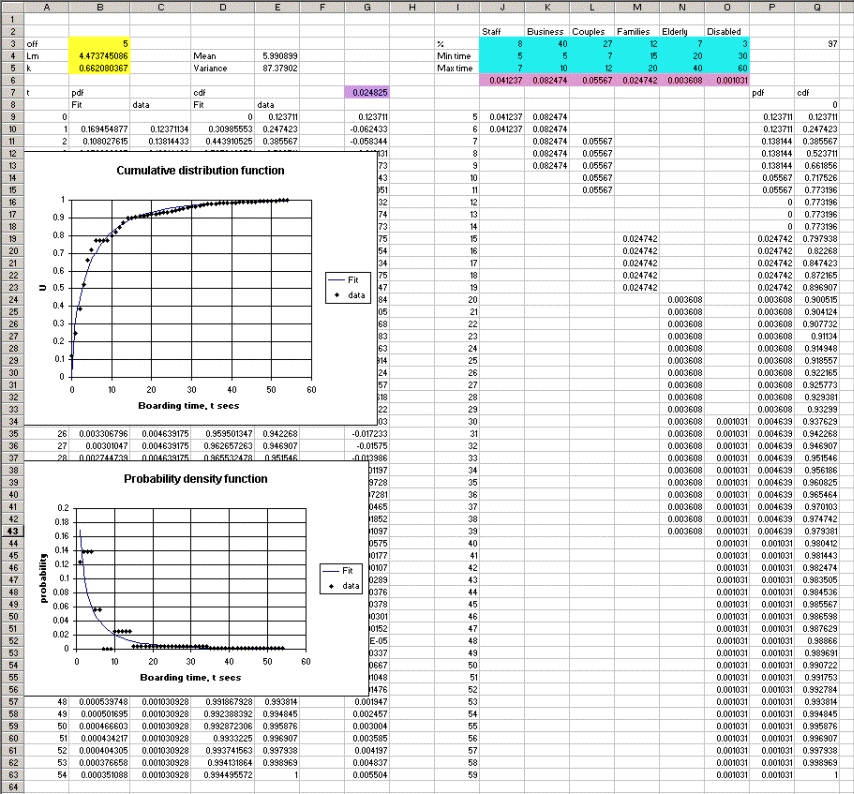854x794 pixels.
Task: Click the pdf header in column P
Action: (x=772, y=93)
